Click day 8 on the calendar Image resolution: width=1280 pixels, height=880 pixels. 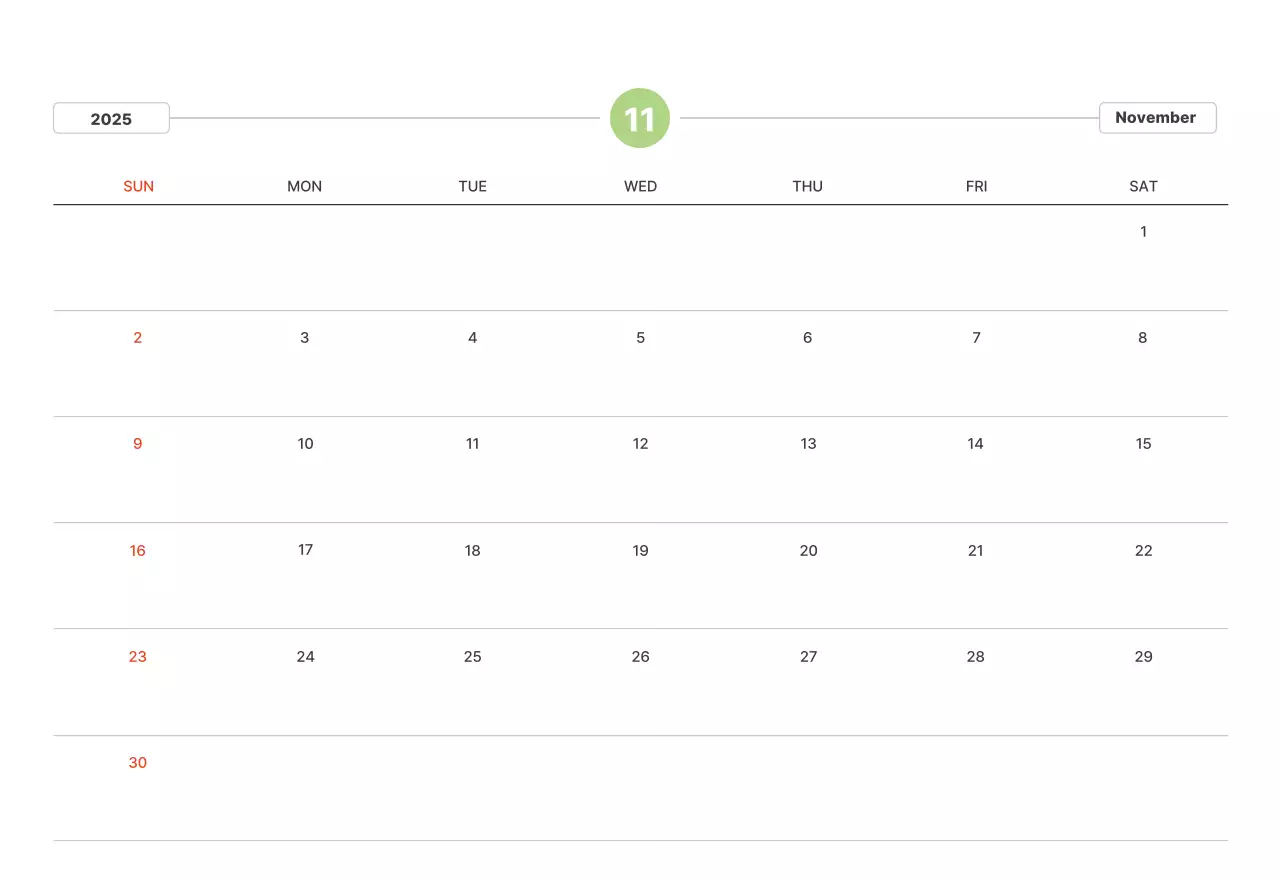coord(1143,338)
